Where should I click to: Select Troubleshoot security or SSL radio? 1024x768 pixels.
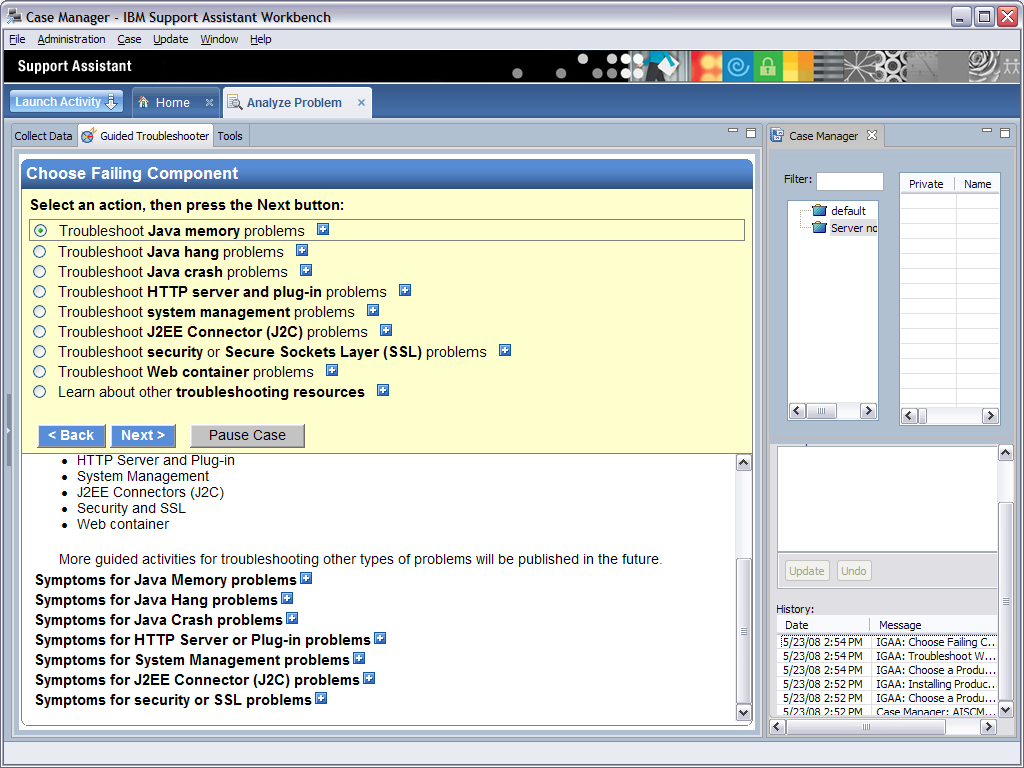40,351
